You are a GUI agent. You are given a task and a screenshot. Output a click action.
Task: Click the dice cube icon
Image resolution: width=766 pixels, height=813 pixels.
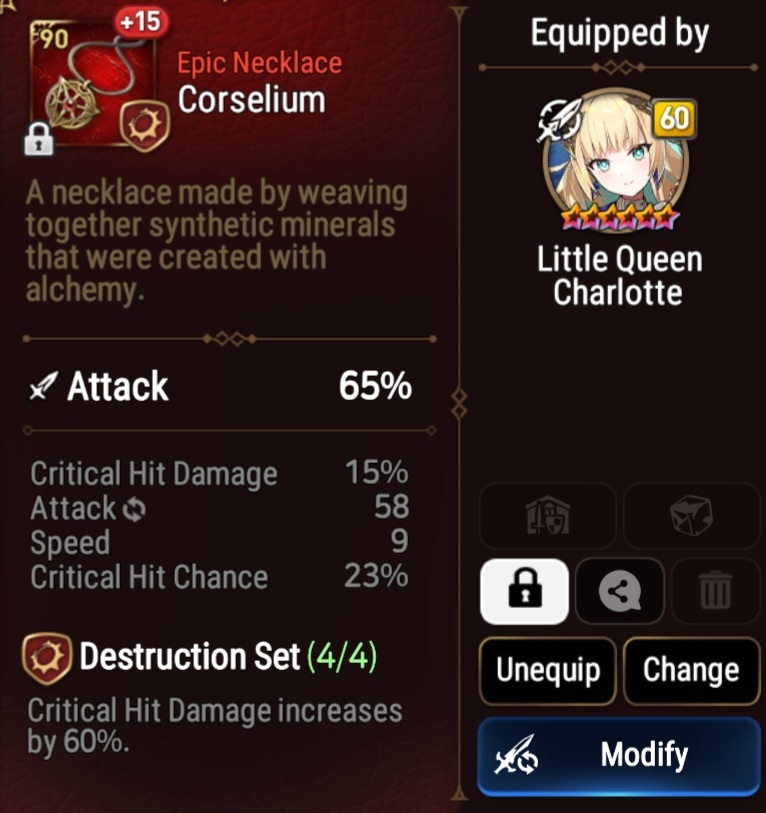(691, 516)
